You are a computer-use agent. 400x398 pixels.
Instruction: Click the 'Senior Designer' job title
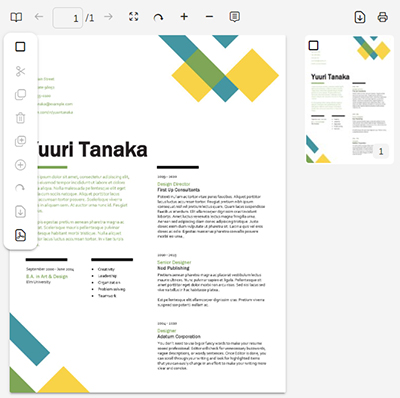click(174, 262)
